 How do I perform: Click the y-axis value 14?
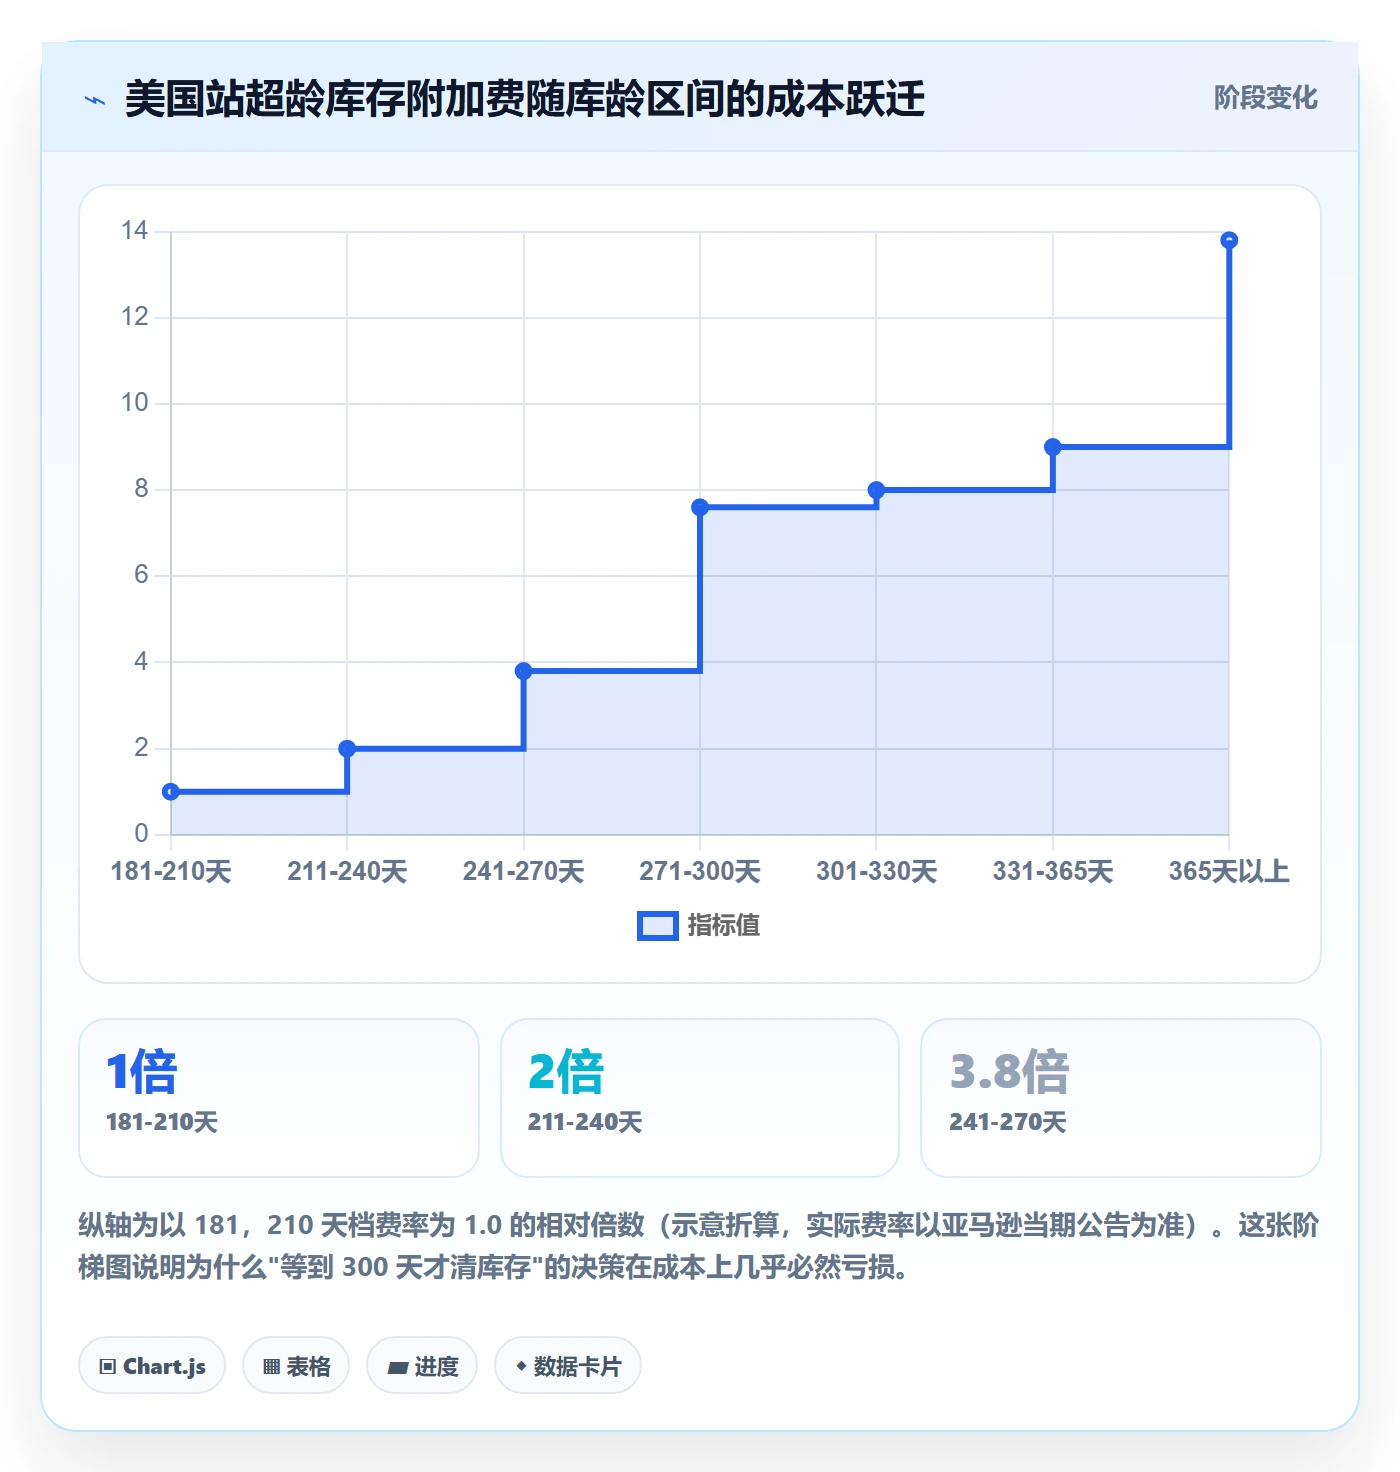point(134,231)
